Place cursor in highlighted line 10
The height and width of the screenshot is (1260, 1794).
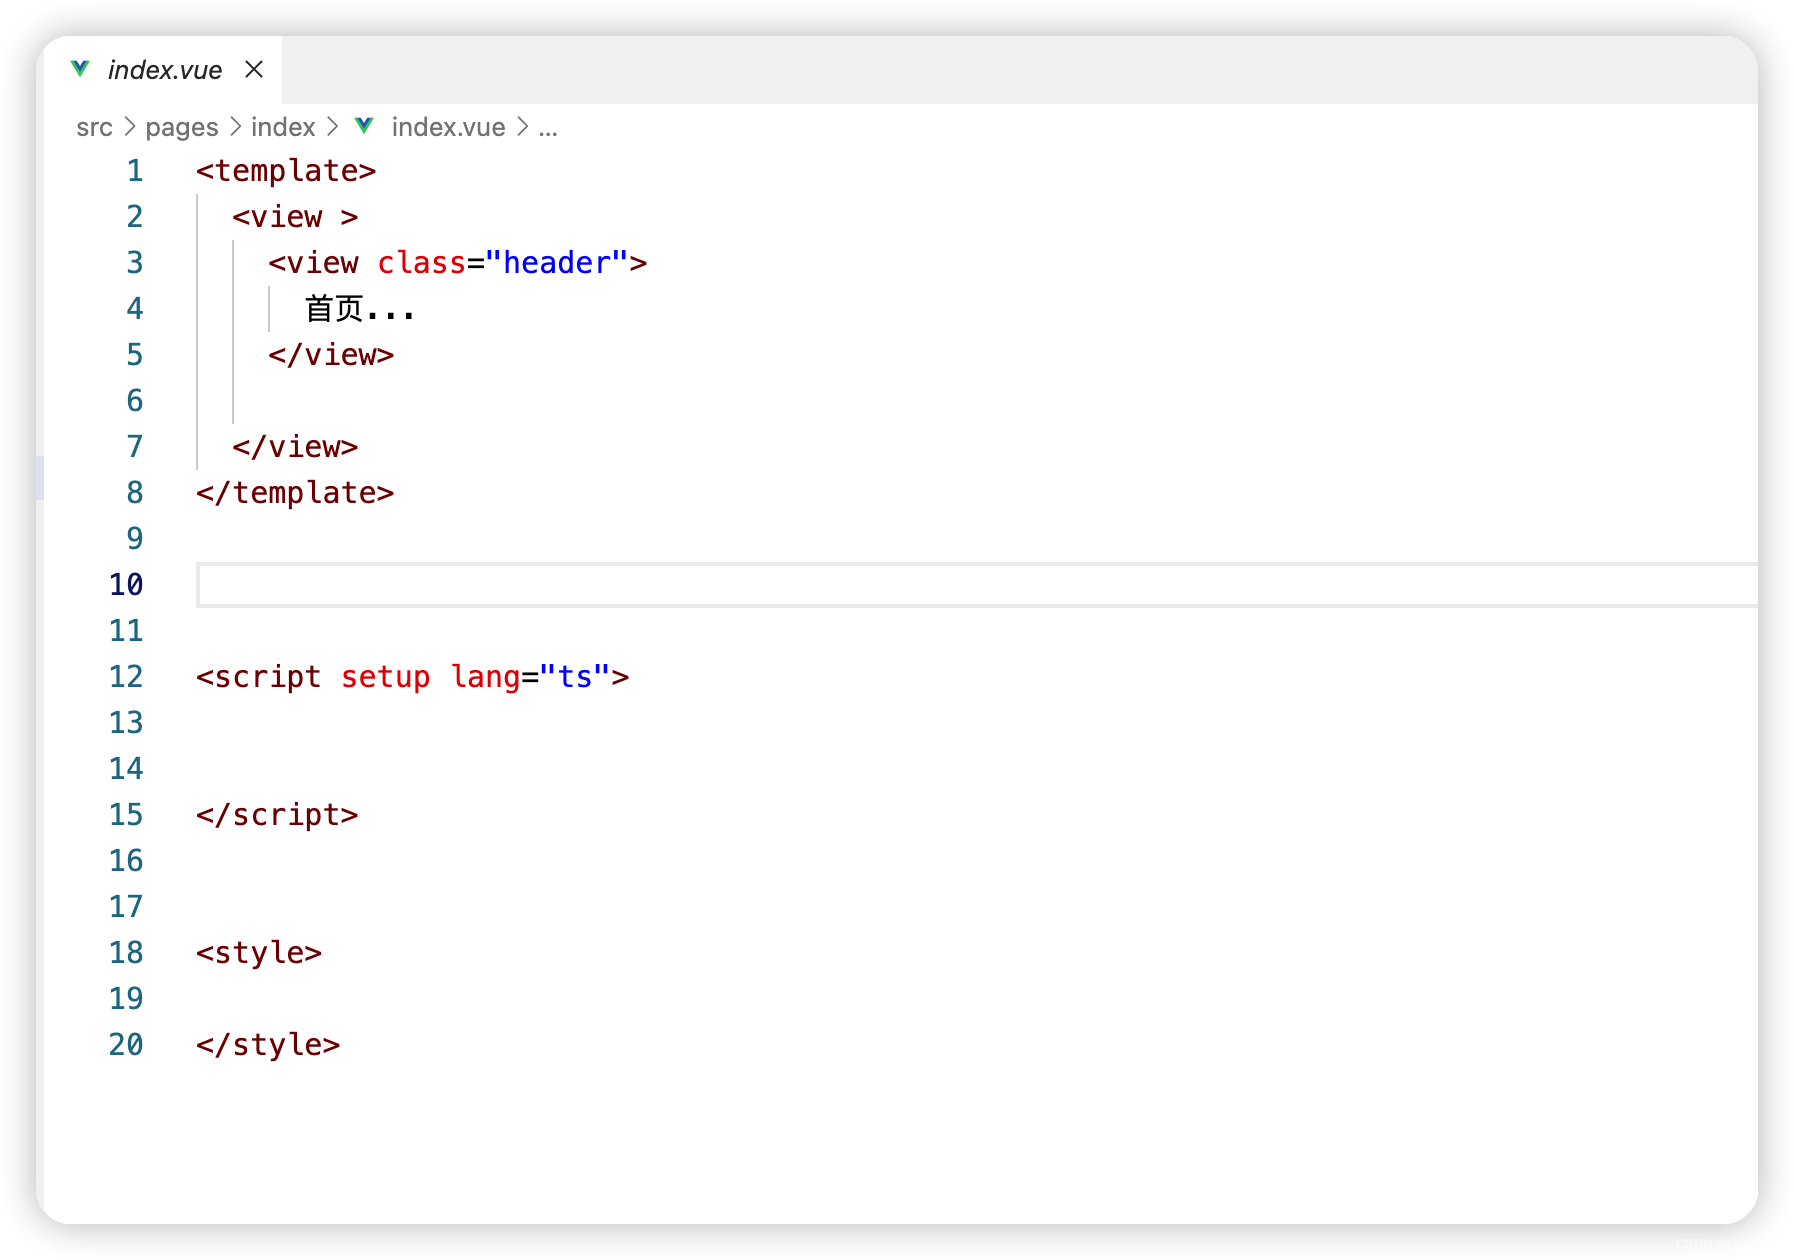point(977,585)
